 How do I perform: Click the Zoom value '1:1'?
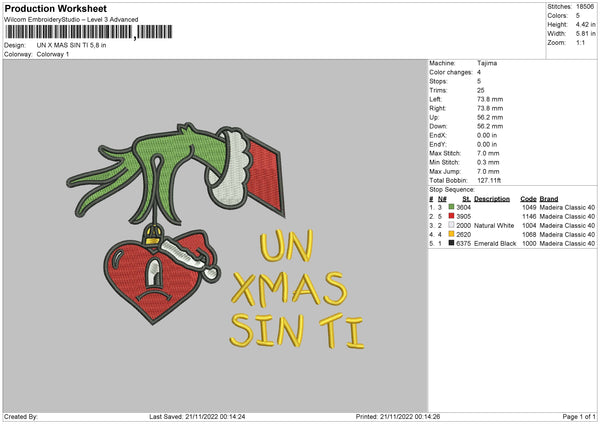580,43
